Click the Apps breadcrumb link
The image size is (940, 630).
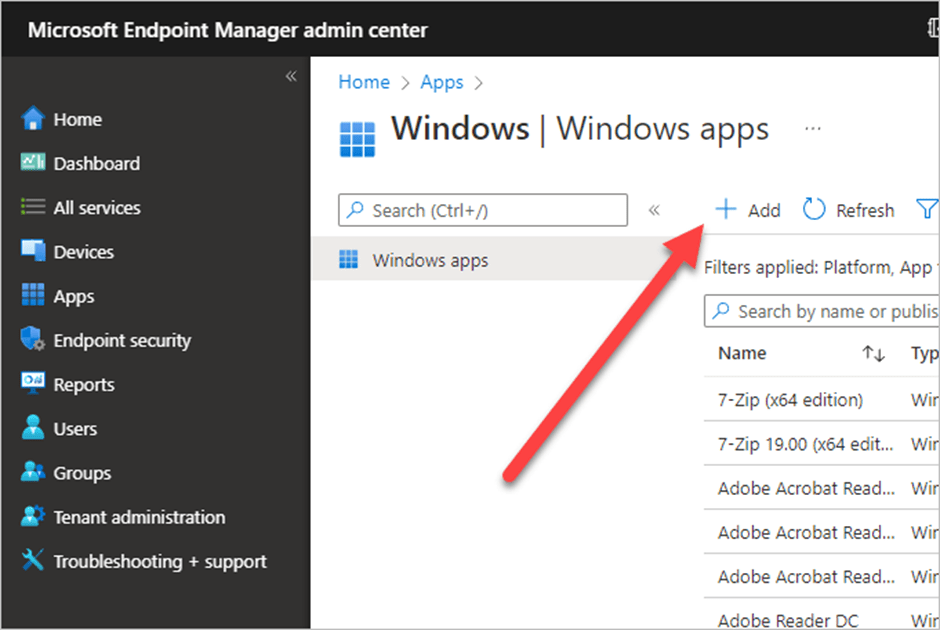tap(442, 82)
